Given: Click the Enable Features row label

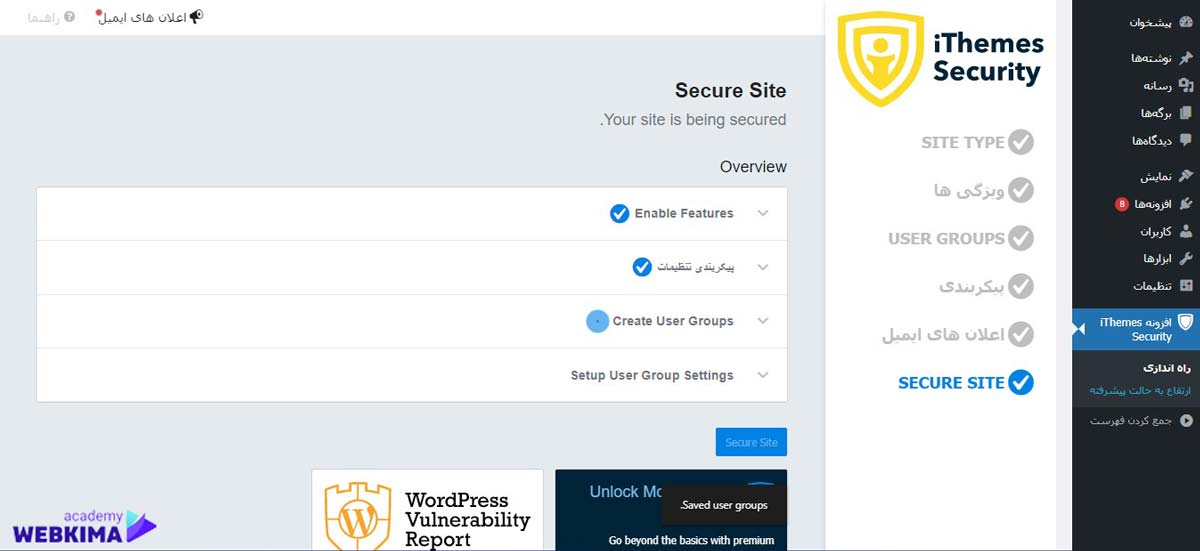Looking at the screenshot, I should 684,213.
